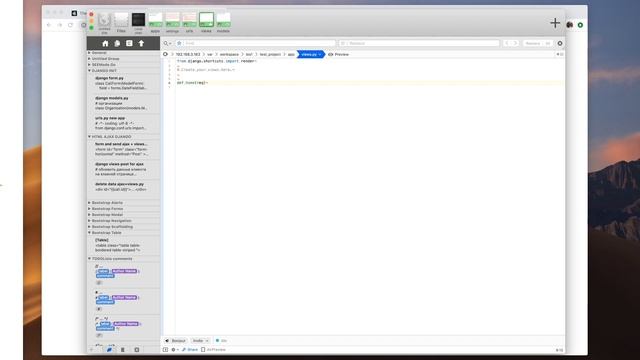Select the django views post for ajax clip
This screenshot has height=360, width=640.
(x=123, y=169)
